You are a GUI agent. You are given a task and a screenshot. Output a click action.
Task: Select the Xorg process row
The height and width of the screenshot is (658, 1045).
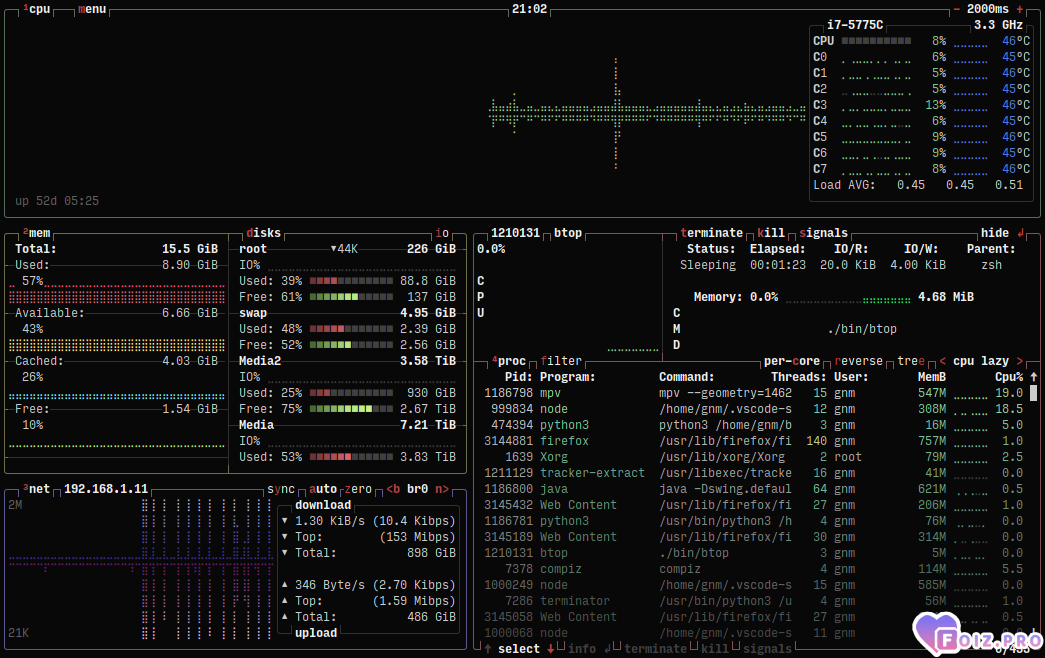point(753,457)
